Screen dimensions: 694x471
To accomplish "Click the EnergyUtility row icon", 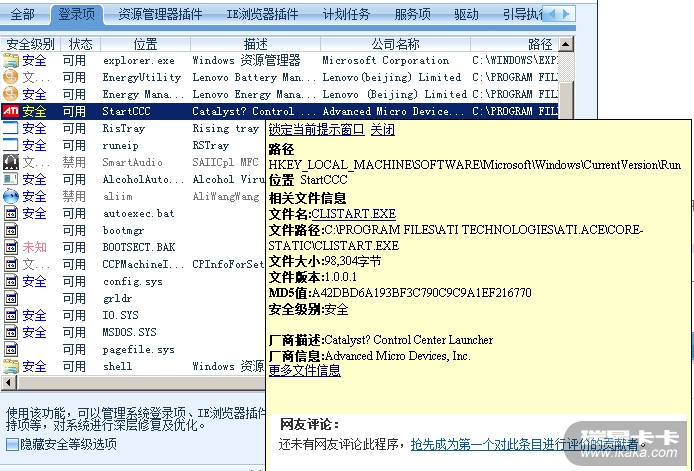I will (11, 77).
